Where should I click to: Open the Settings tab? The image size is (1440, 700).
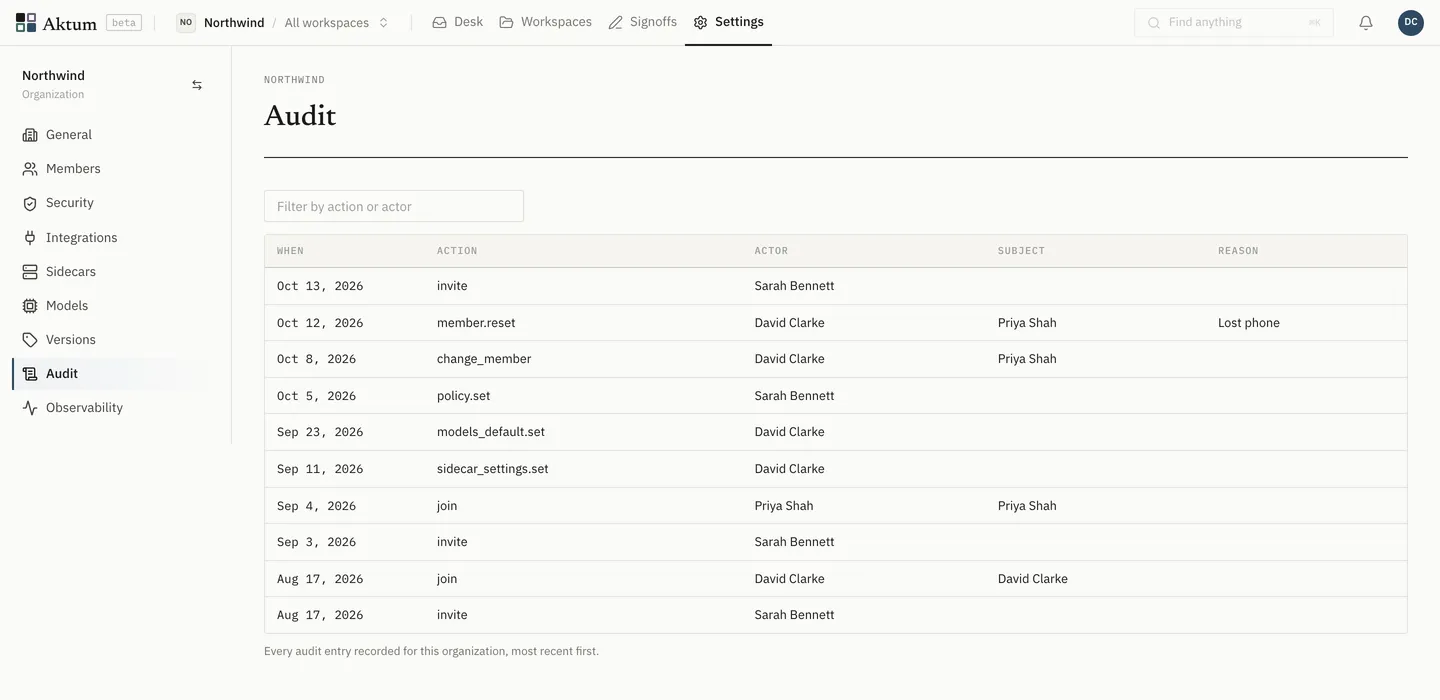(x=729, y=22)
